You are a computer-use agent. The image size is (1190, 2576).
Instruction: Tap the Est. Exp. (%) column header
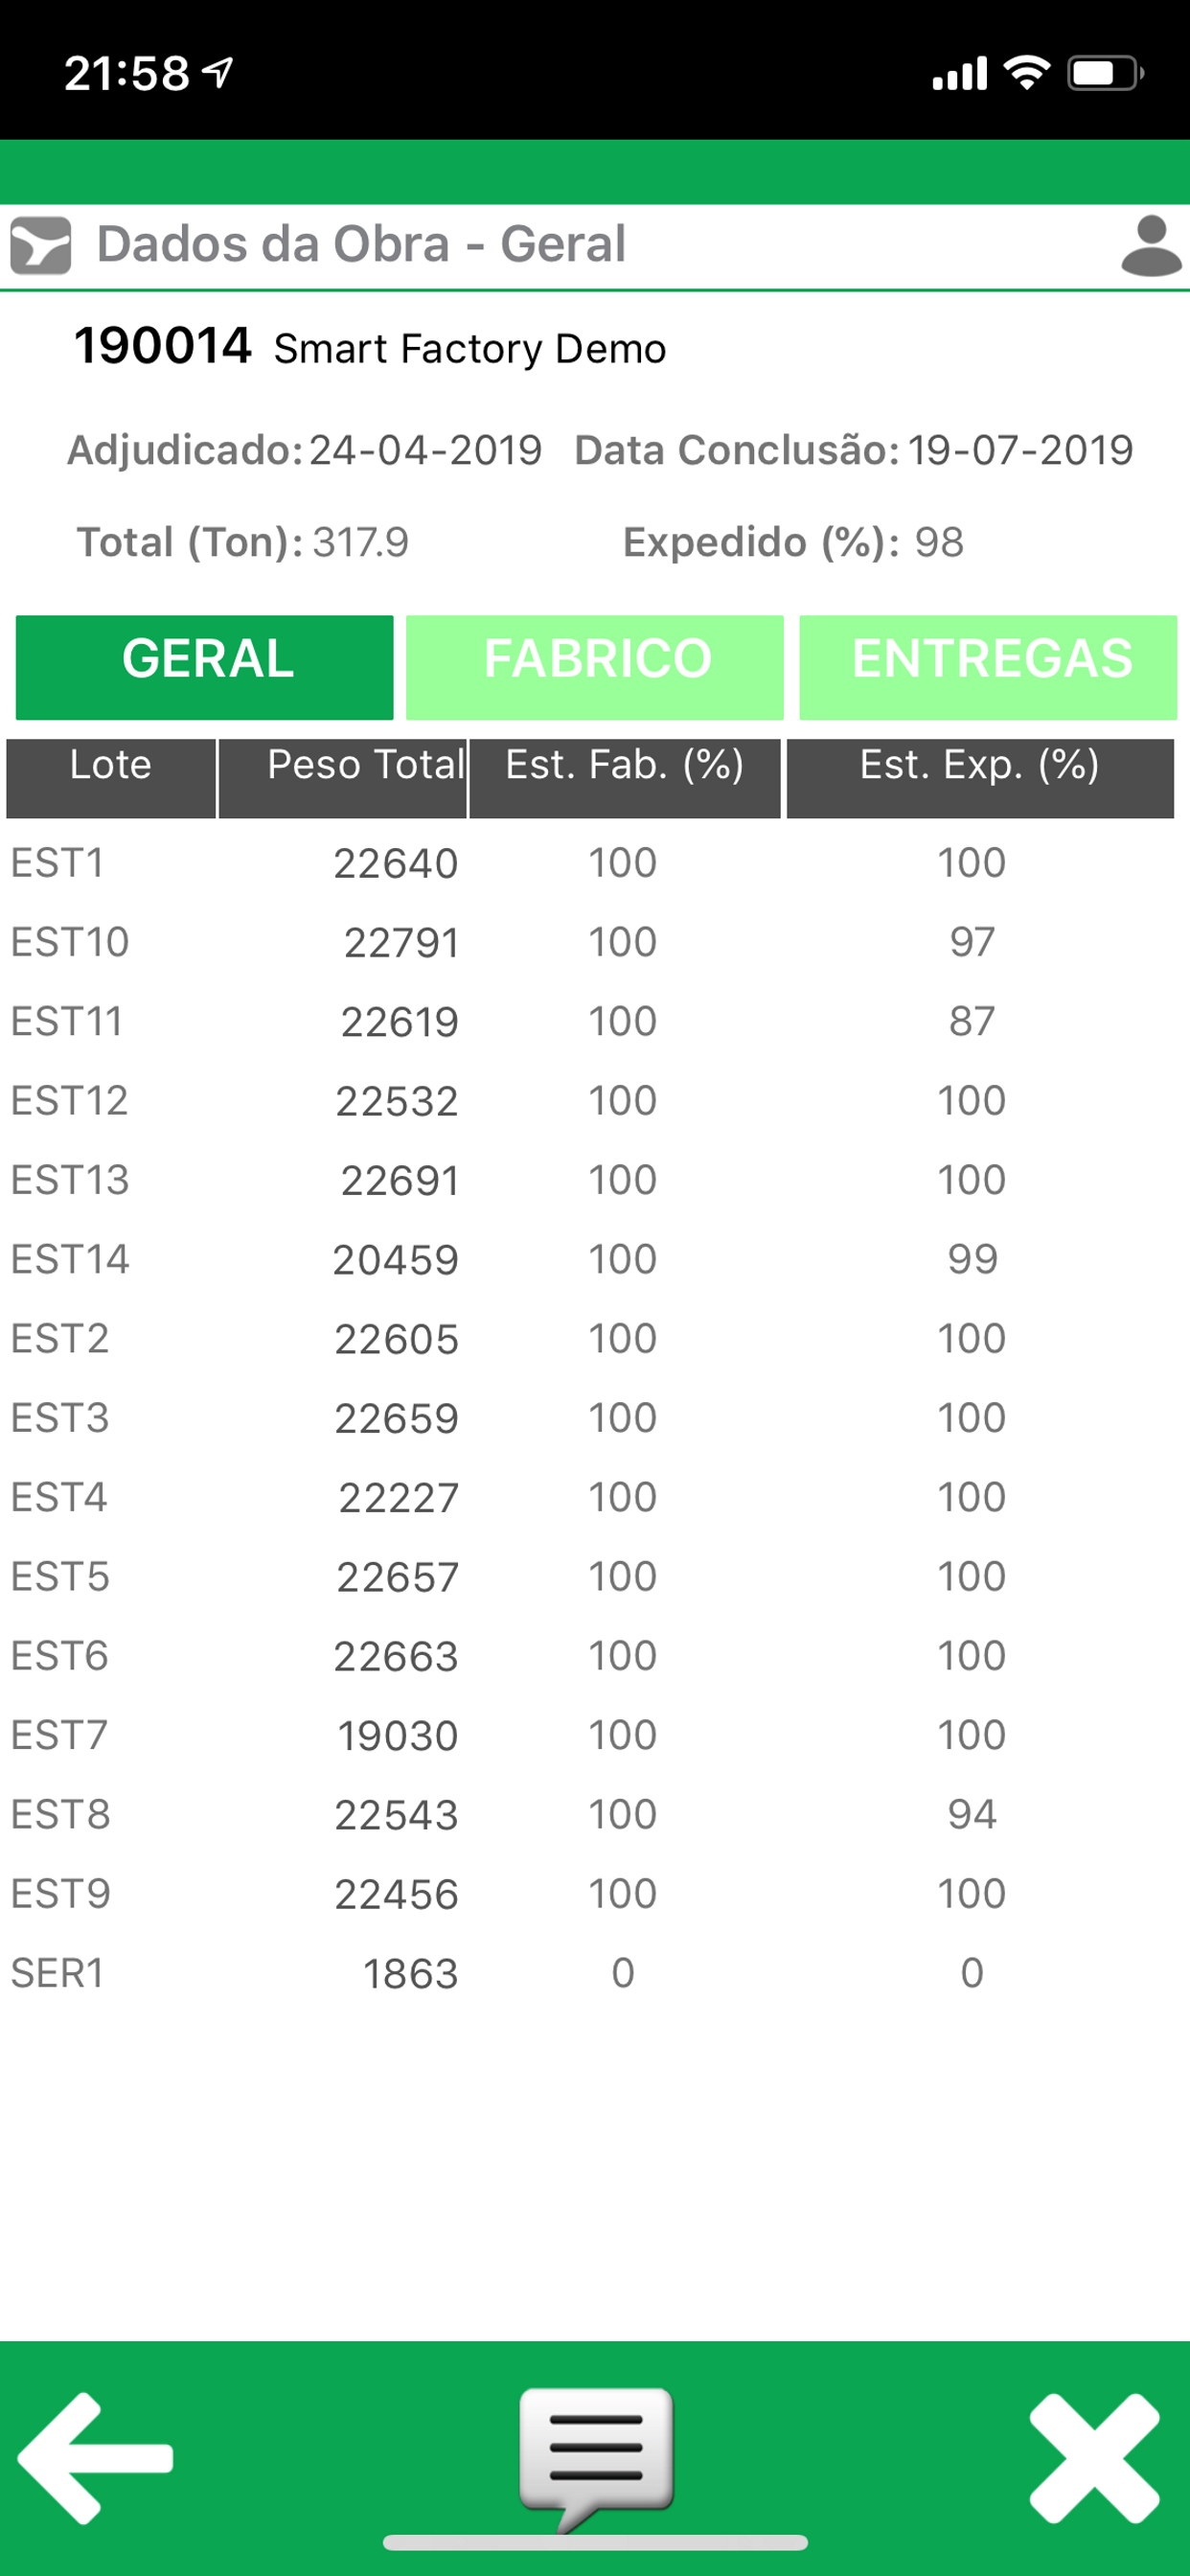tap(980, 778)
